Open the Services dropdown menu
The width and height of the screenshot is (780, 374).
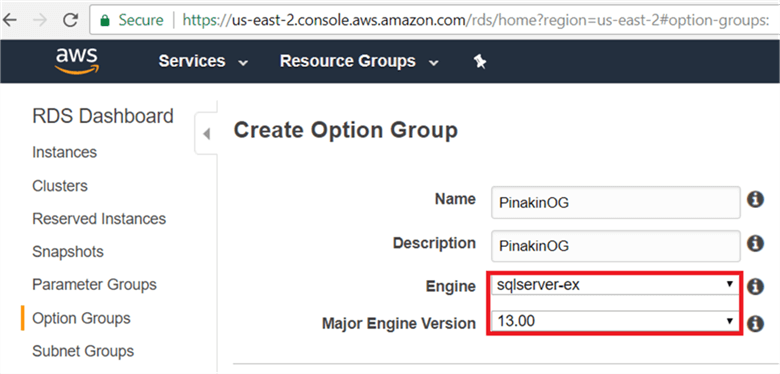pos(203,61)
